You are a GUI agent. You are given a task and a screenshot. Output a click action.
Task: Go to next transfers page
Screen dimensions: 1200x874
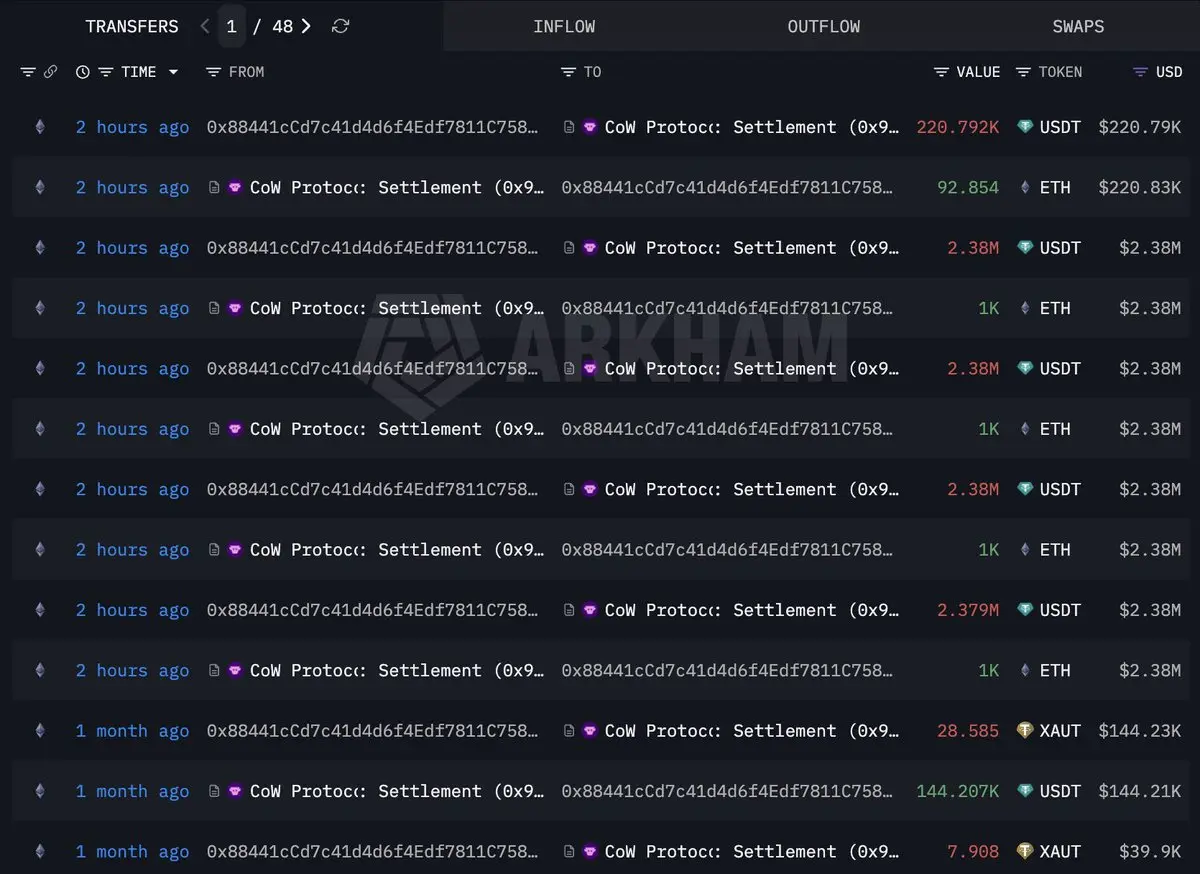pos(306,26)
